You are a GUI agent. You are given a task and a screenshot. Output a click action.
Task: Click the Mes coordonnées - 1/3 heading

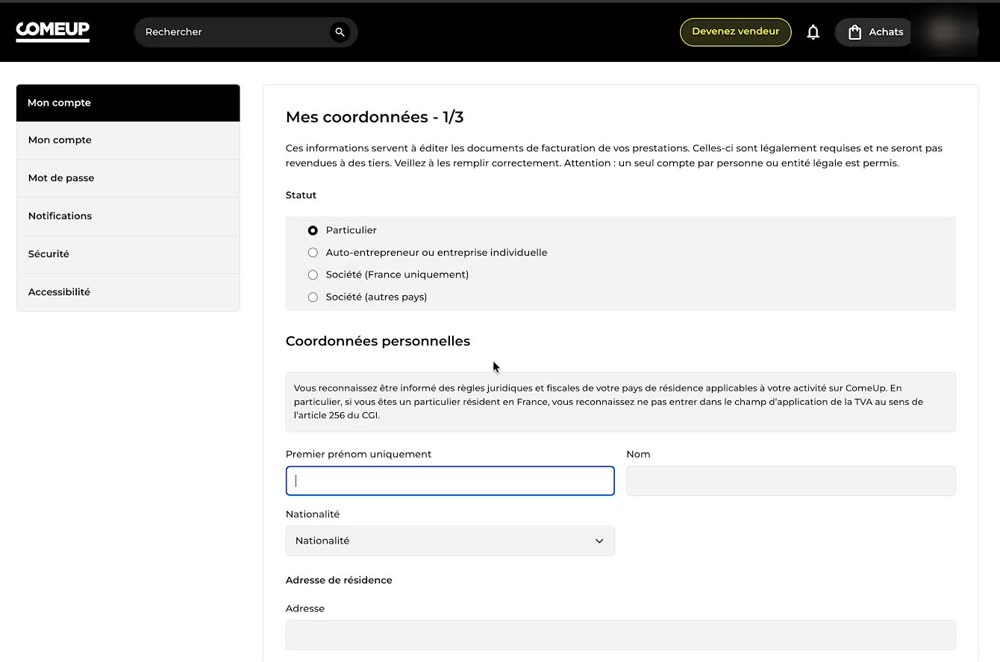click(374, 117)
